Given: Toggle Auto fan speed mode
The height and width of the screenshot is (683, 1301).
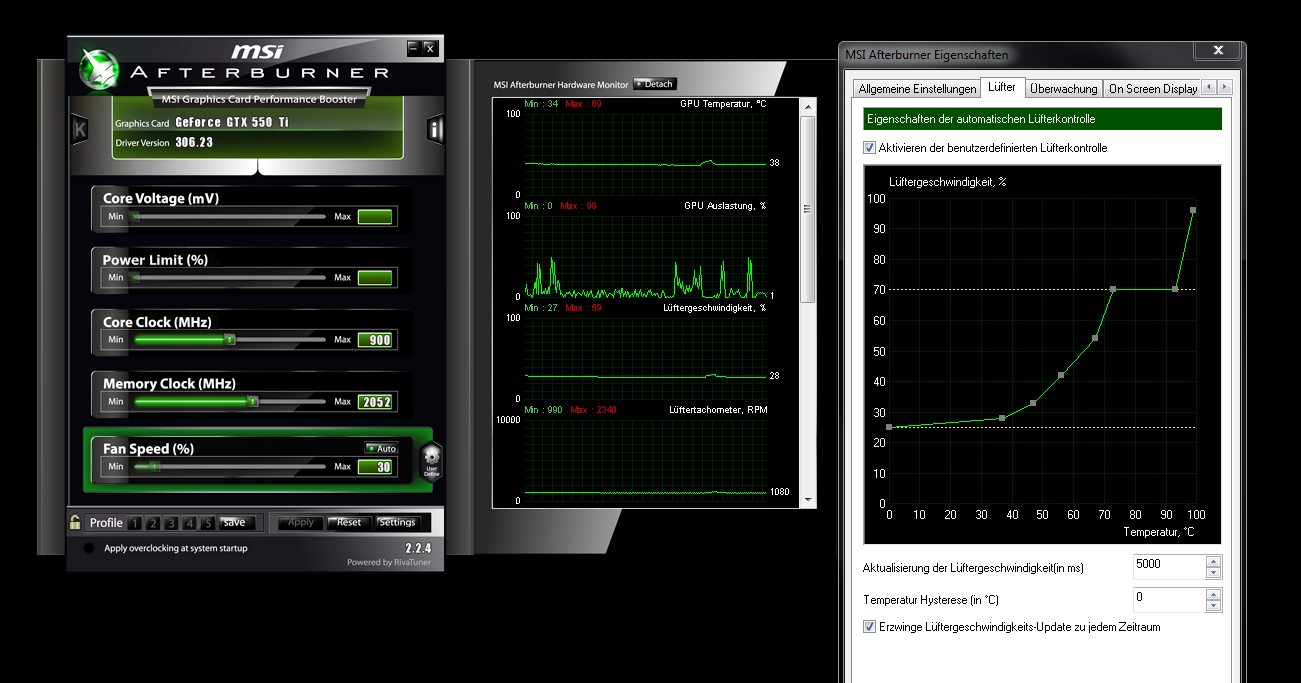Looking at the screenshot, I should tap(381, 448).
